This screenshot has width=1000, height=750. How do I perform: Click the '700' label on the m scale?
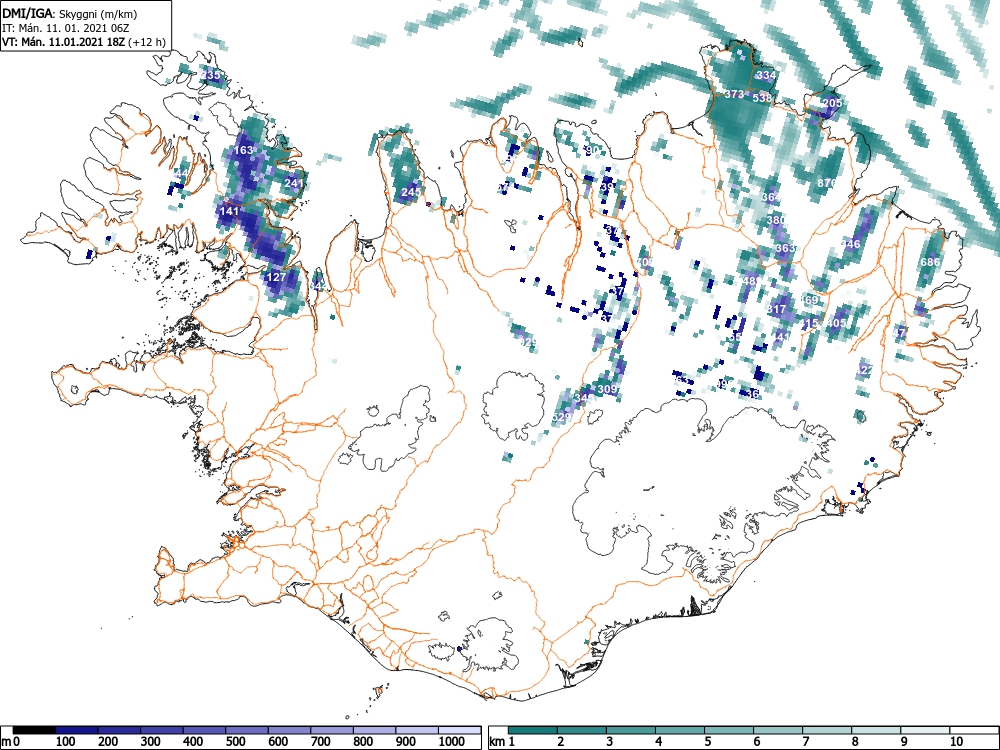click(320, 741)
